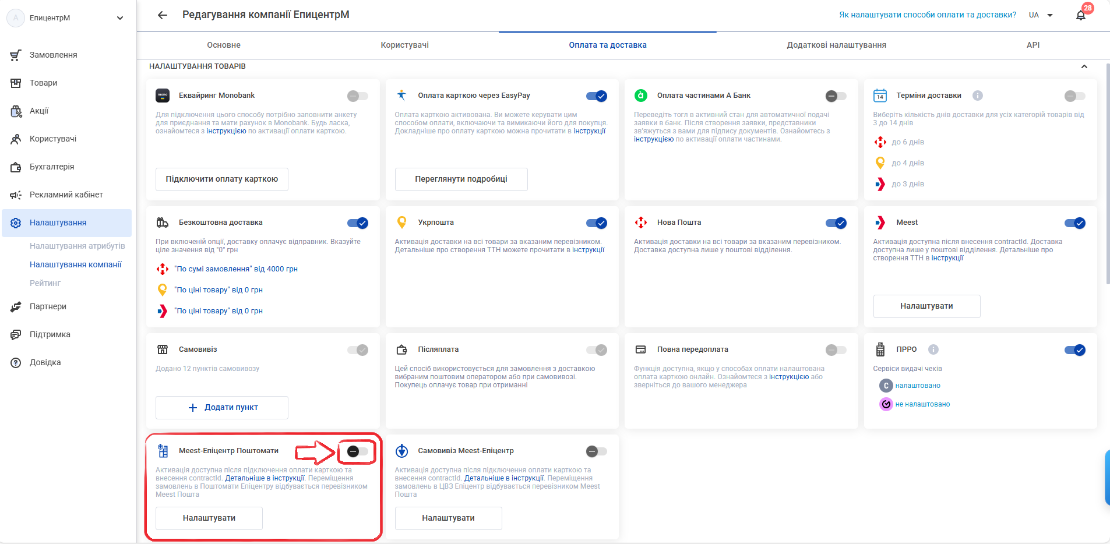Click the EasyPay star logo icon
Screen dimensions: 1110x544
point(402,95)
